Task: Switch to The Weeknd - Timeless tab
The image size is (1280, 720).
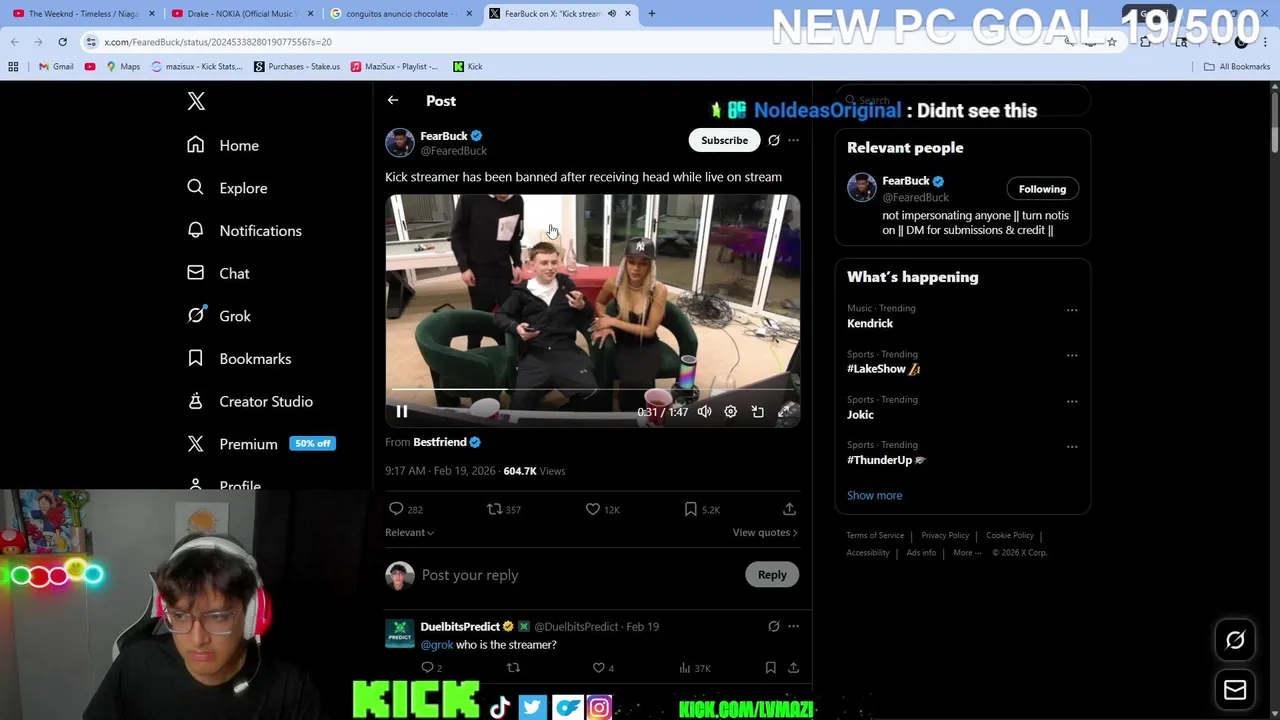Action: [x=84, y=14]
